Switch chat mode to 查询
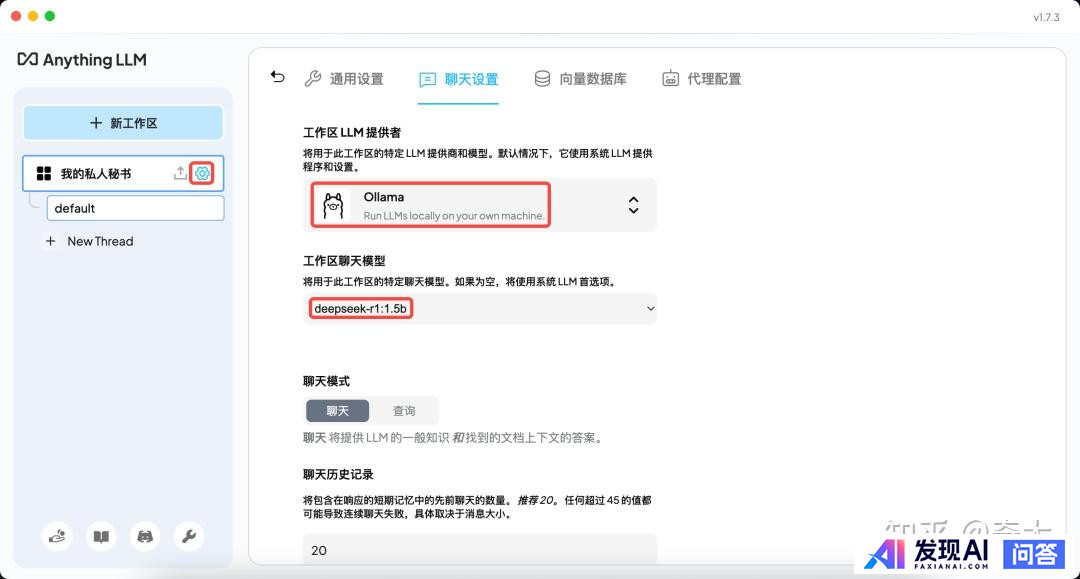1080x579 pixels. pyautogui.click(x=404, y=411)
